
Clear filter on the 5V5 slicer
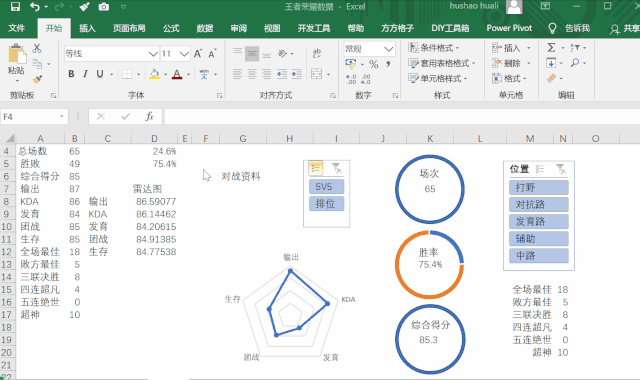(x=337, y=168)
